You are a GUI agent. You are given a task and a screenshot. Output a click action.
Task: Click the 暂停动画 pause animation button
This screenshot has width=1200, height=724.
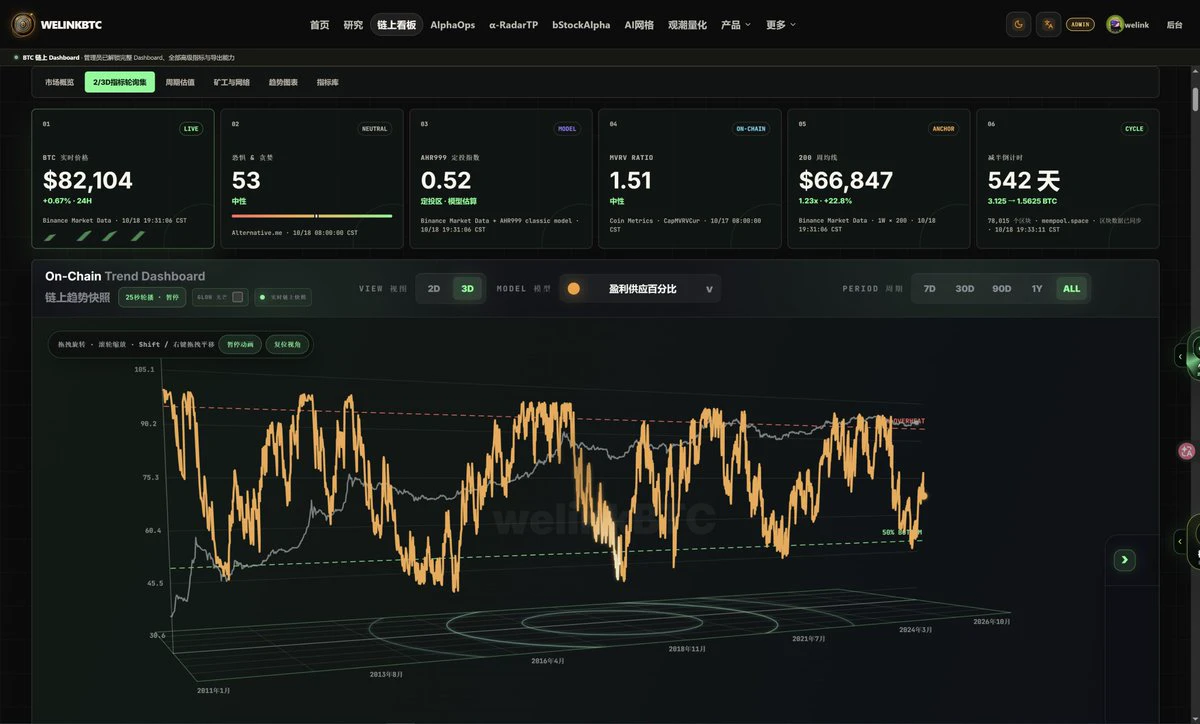[x=240, y=344]
